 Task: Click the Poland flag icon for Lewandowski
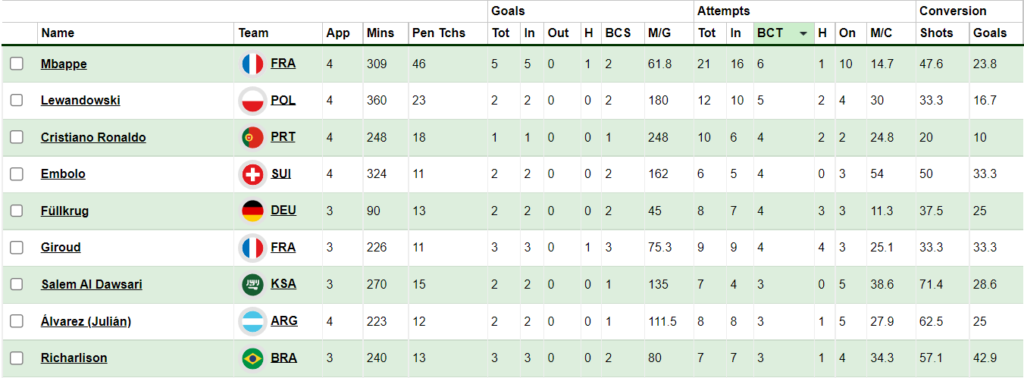point(252,101)
